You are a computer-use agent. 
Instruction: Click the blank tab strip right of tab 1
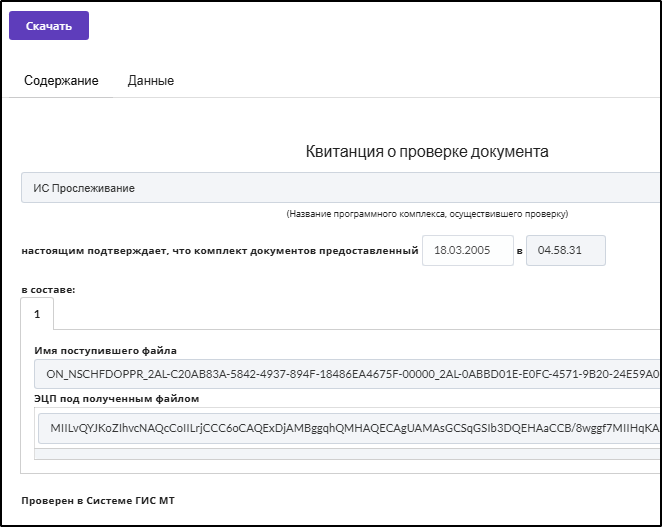click(x=357, y=314)
